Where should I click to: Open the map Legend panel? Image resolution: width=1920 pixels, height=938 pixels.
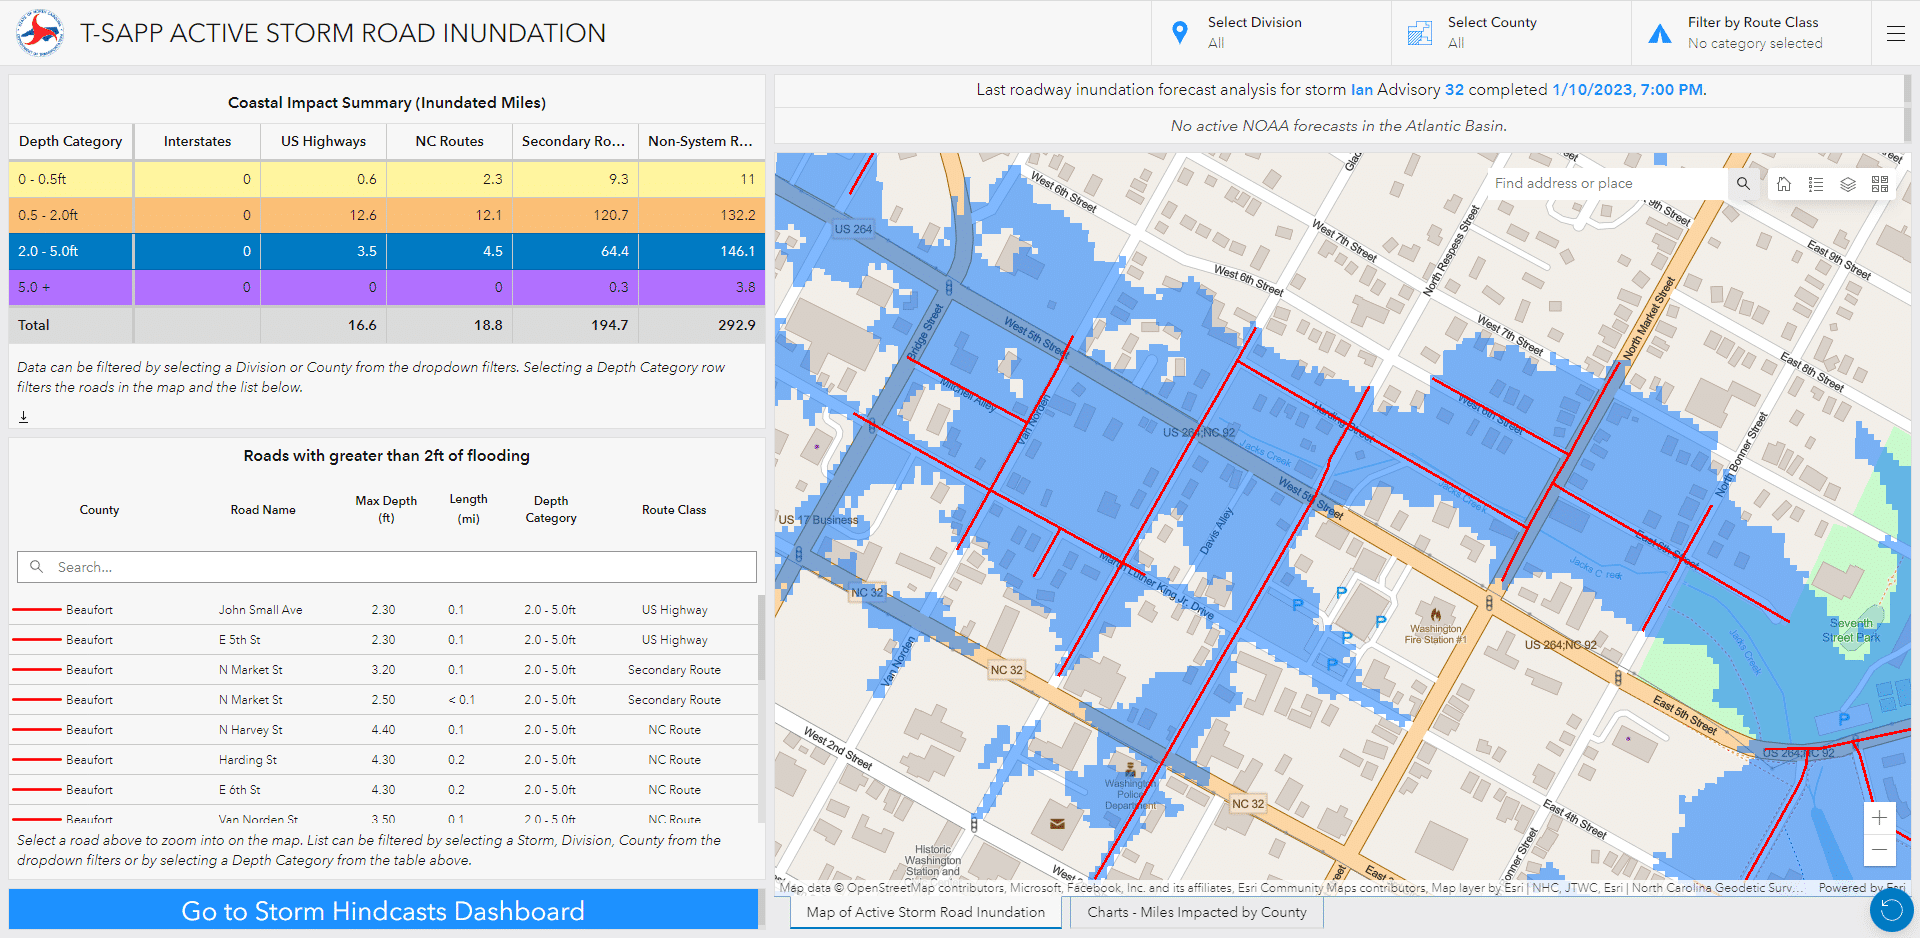point(1815,184)
